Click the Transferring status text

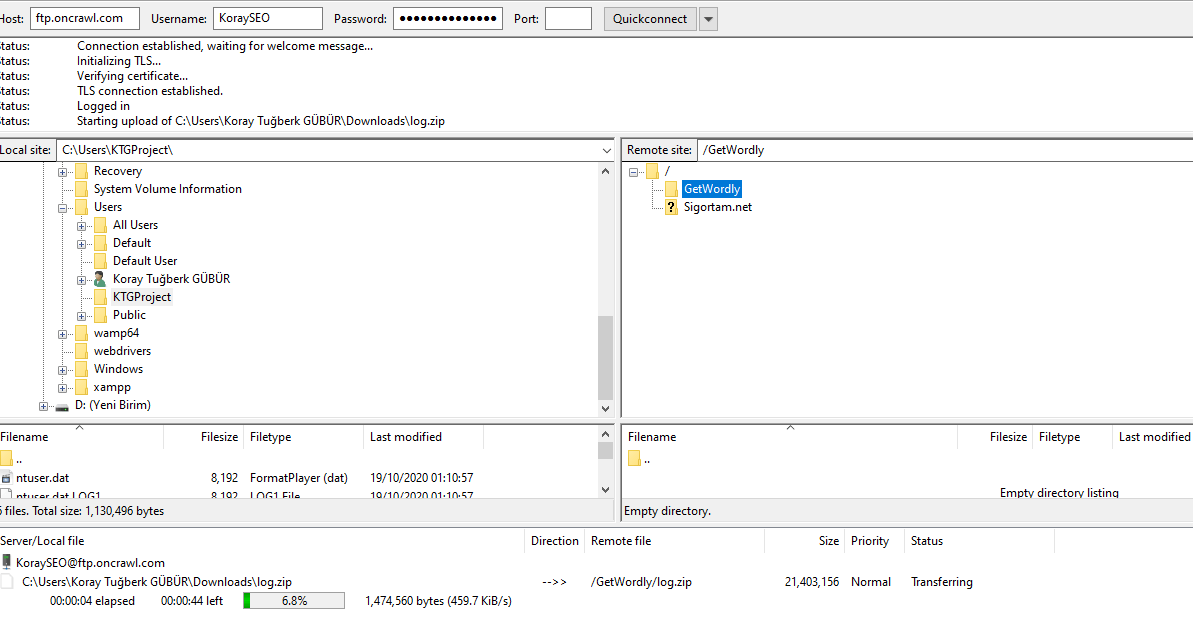point(942,582)
